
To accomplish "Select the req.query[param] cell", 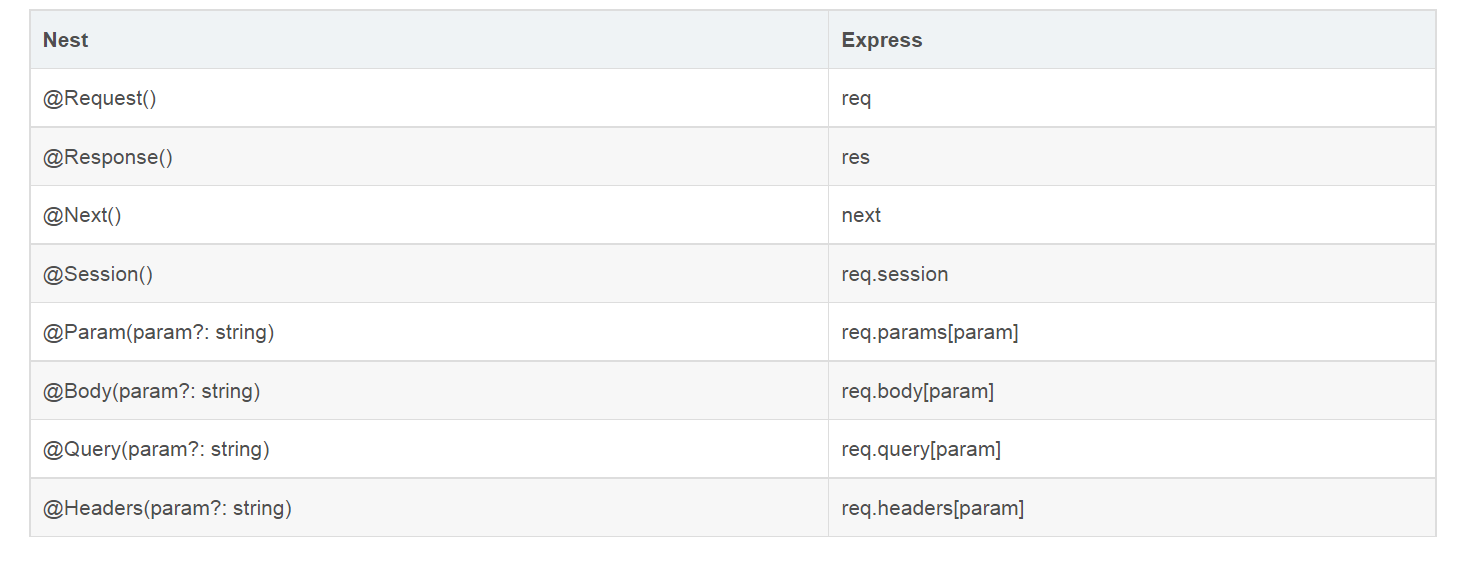I will (920, 449).
